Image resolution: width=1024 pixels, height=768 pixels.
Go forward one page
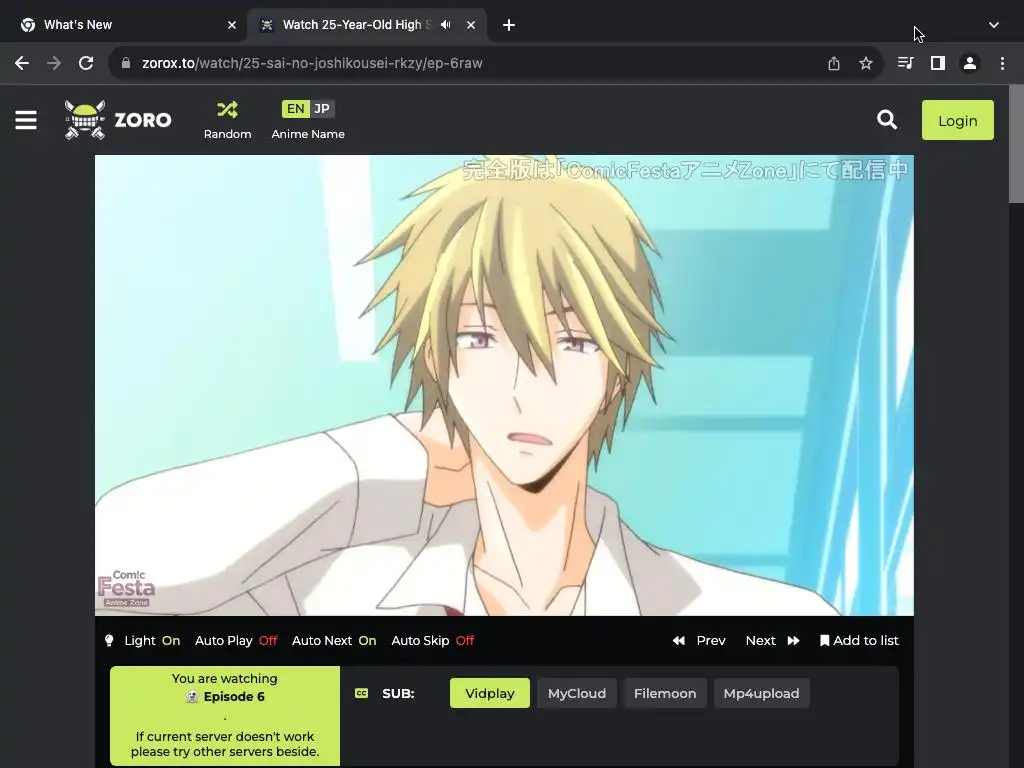(54, 63)
